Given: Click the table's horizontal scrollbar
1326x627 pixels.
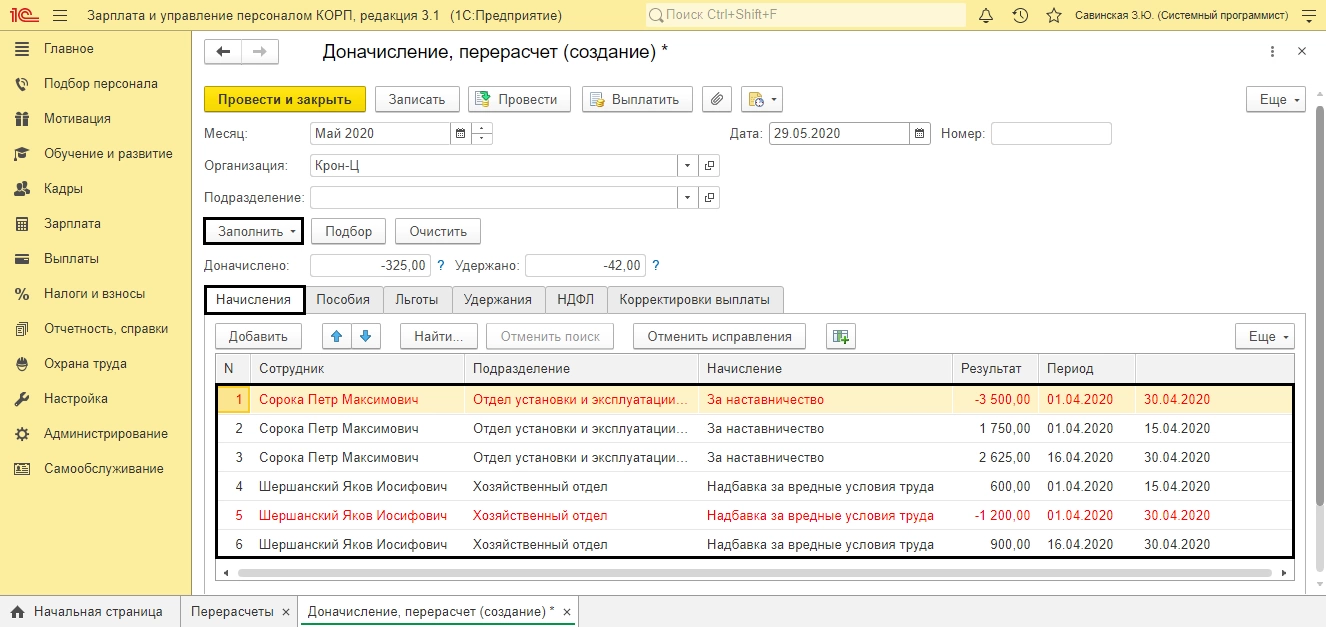Looking at the screenshot, I should [755, 573].
